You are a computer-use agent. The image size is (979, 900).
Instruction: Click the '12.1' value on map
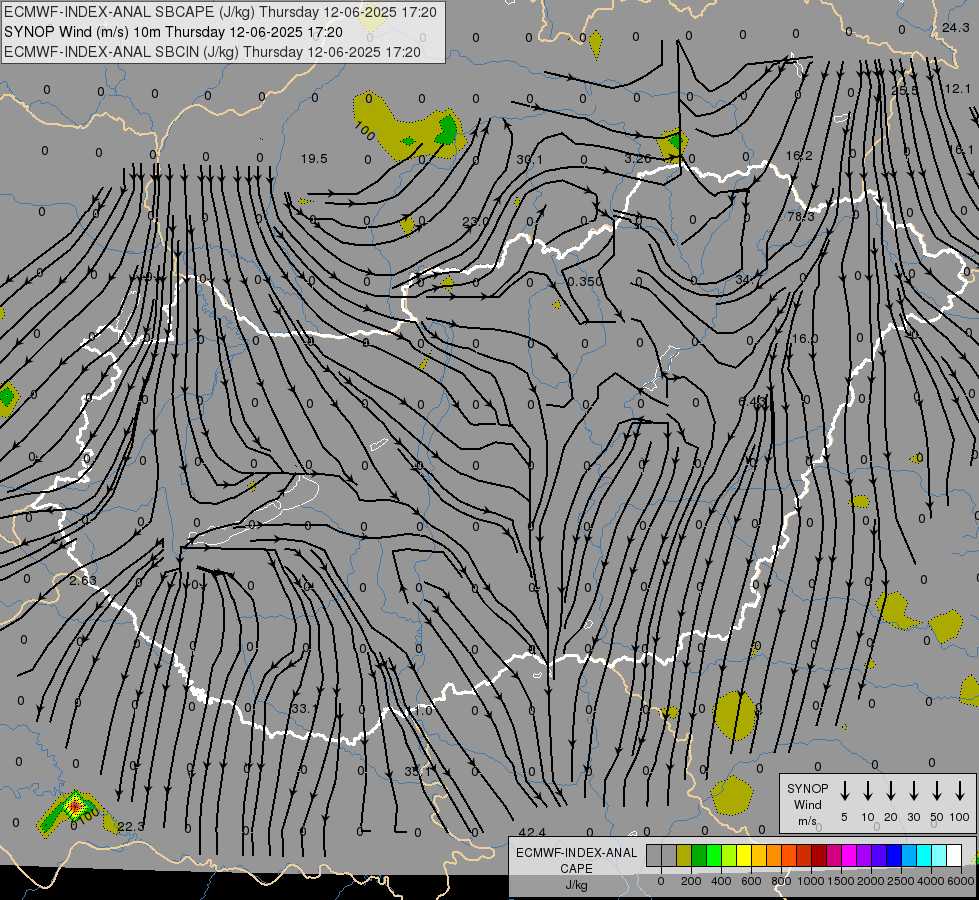point(958,89)
